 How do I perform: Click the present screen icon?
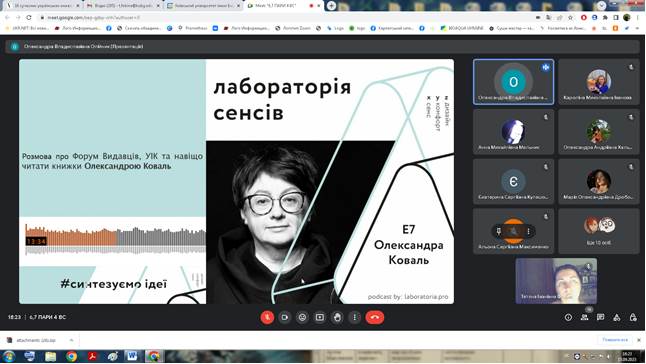[320, 317]
